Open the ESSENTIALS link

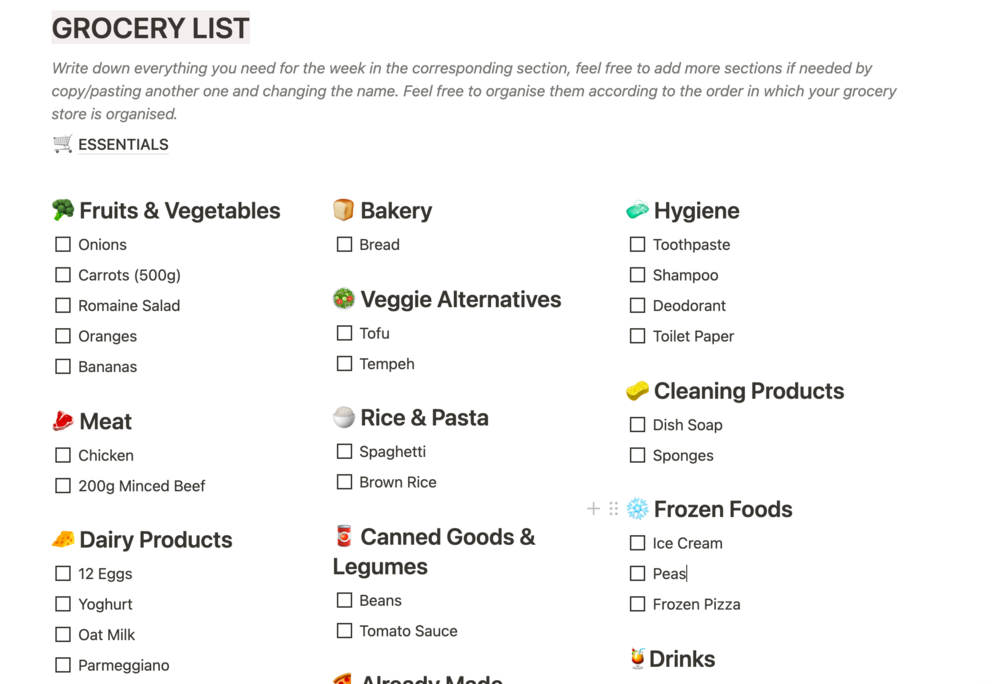pyautogui.click(x=123, y=145)
